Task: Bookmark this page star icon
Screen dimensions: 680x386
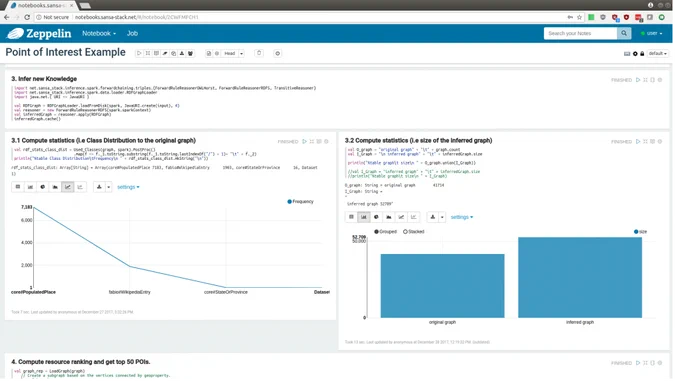Action: tap(579, 17)
